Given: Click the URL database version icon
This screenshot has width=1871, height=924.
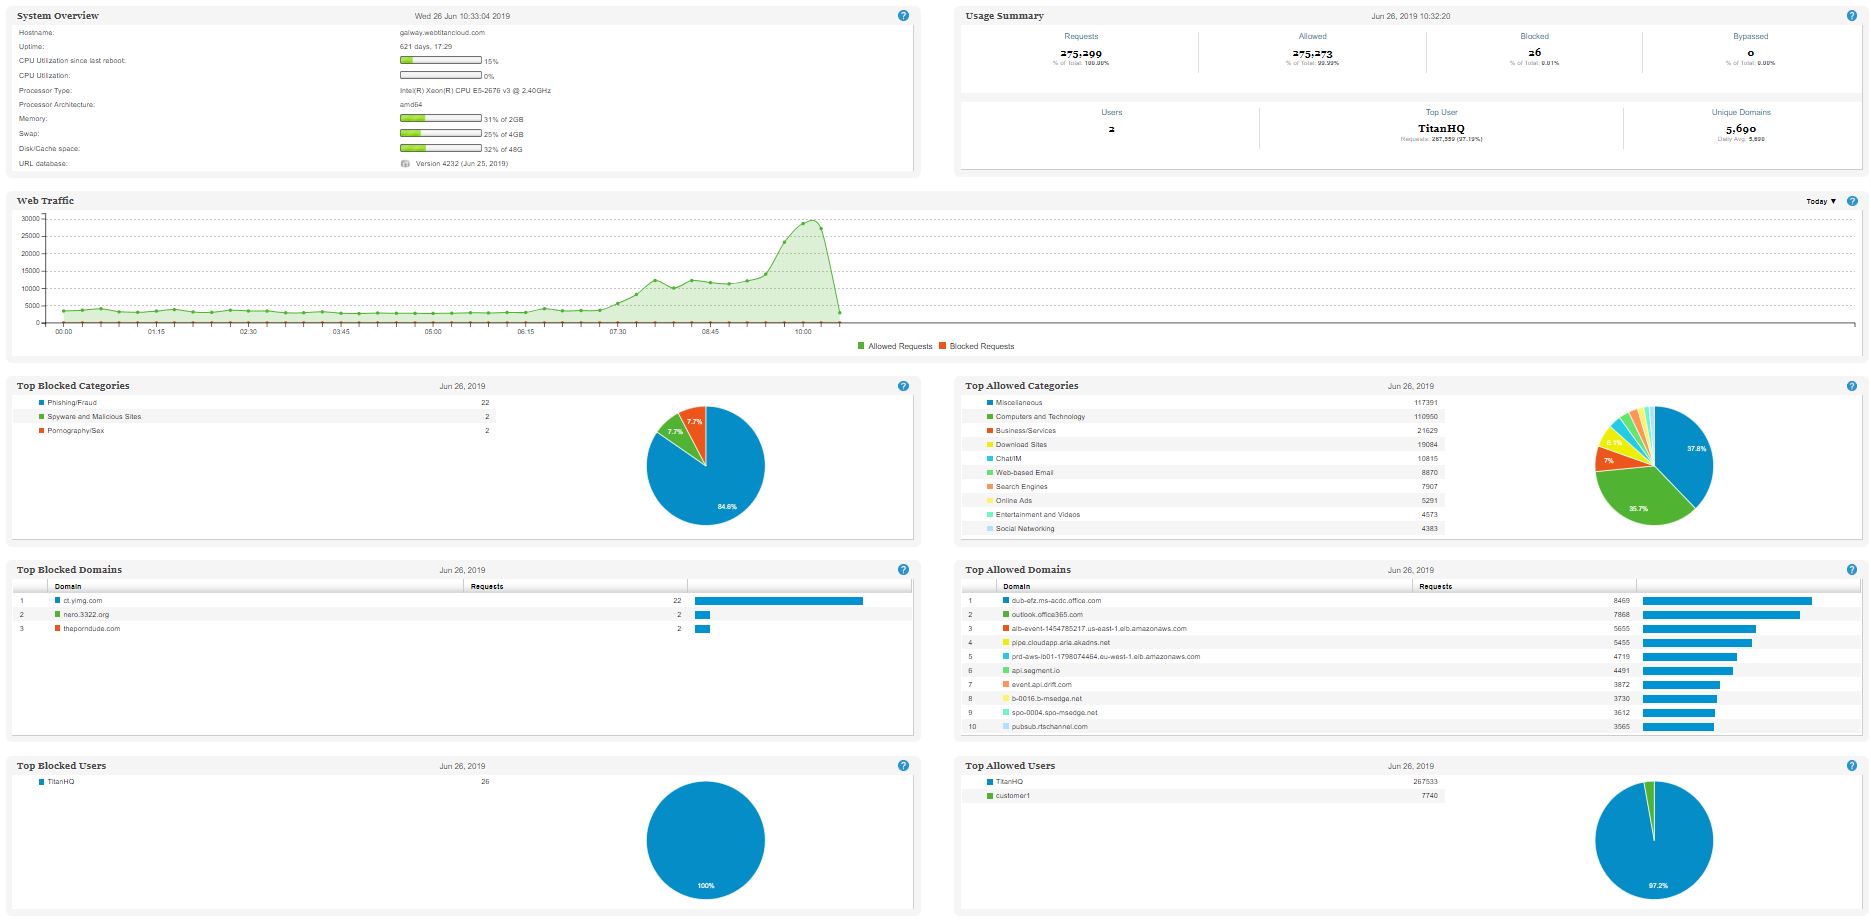Looking at the screenshot, I should tap(405, 163).
